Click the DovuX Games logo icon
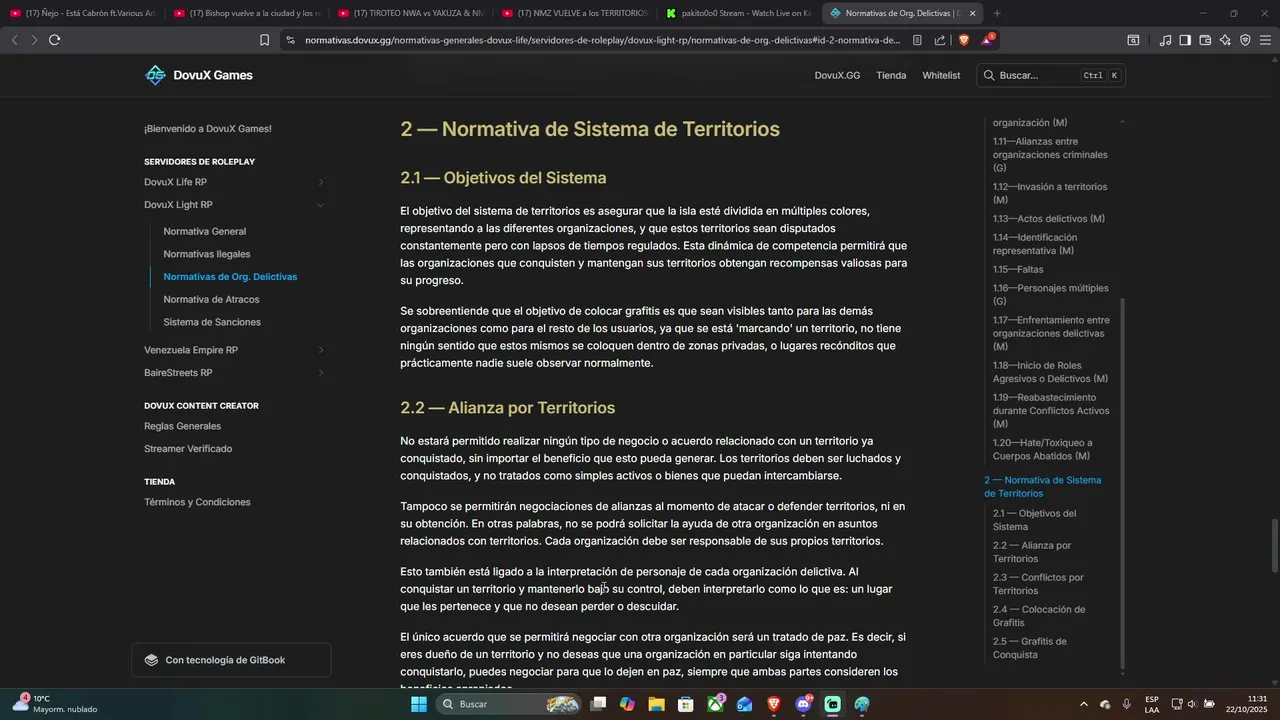 155,75
